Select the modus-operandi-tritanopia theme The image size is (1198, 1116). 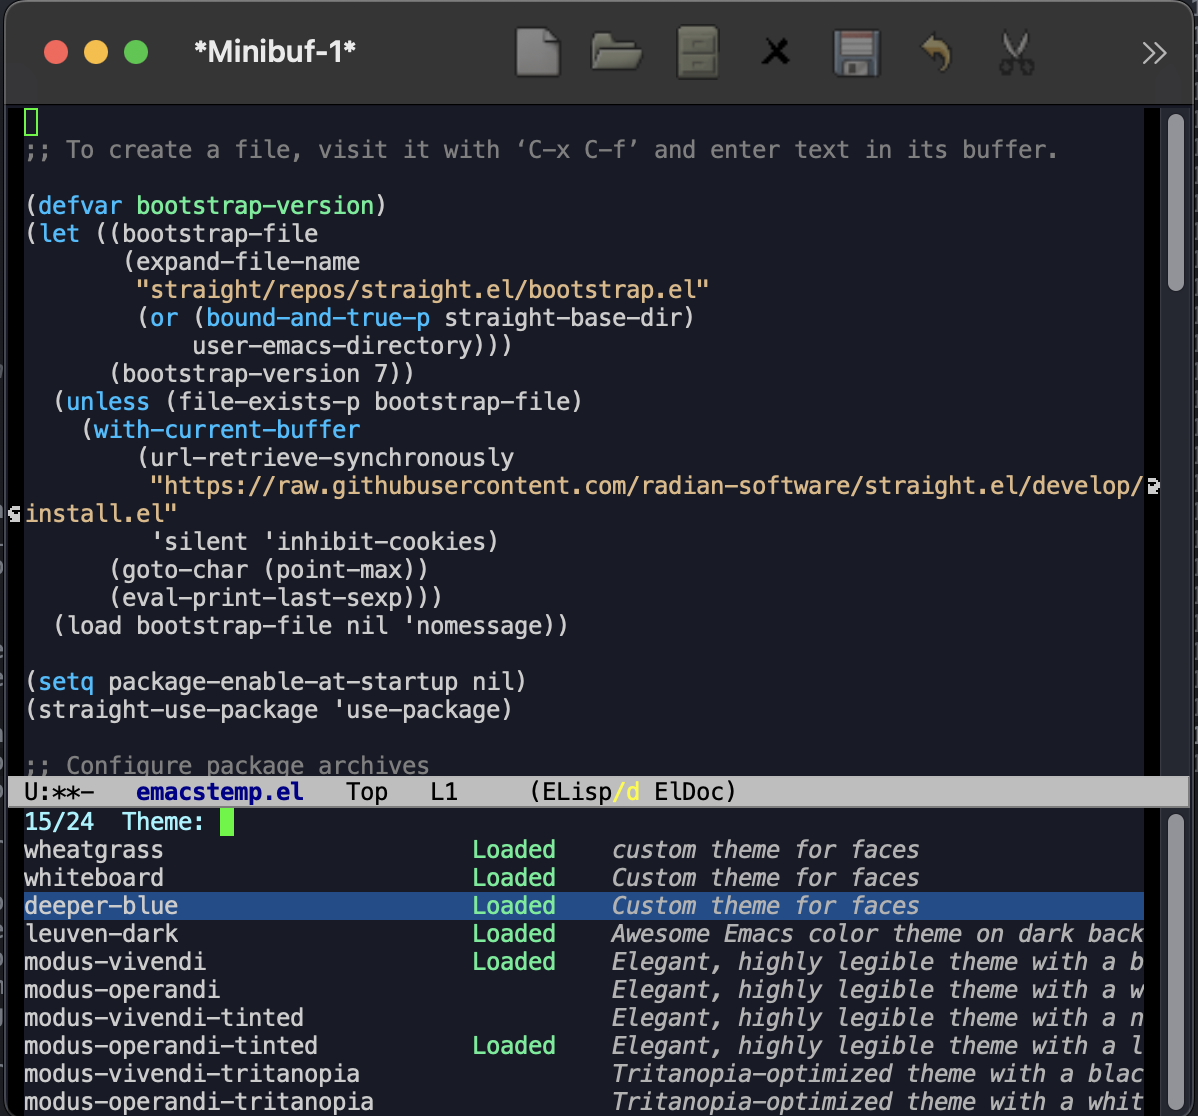coord(199,1101)
